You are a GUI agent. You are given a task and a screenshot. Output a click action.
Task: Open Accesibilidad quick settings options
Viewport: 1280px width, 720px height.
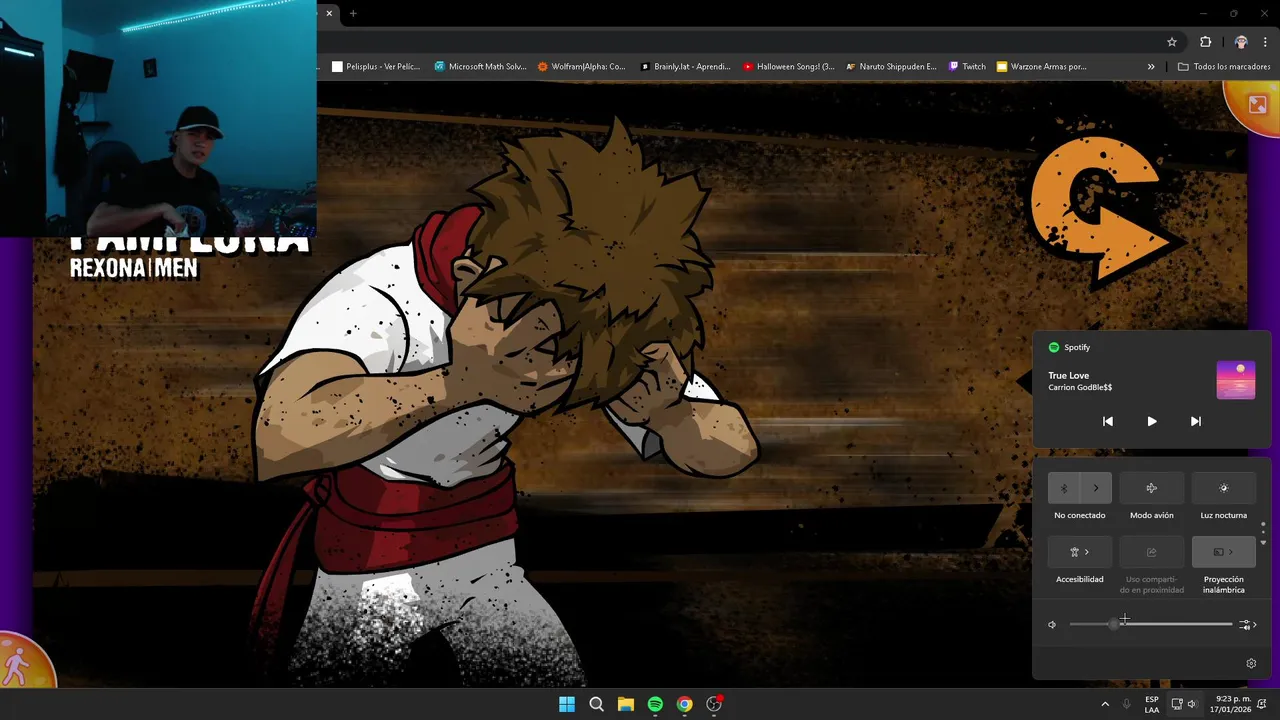tap(1079, 552)
